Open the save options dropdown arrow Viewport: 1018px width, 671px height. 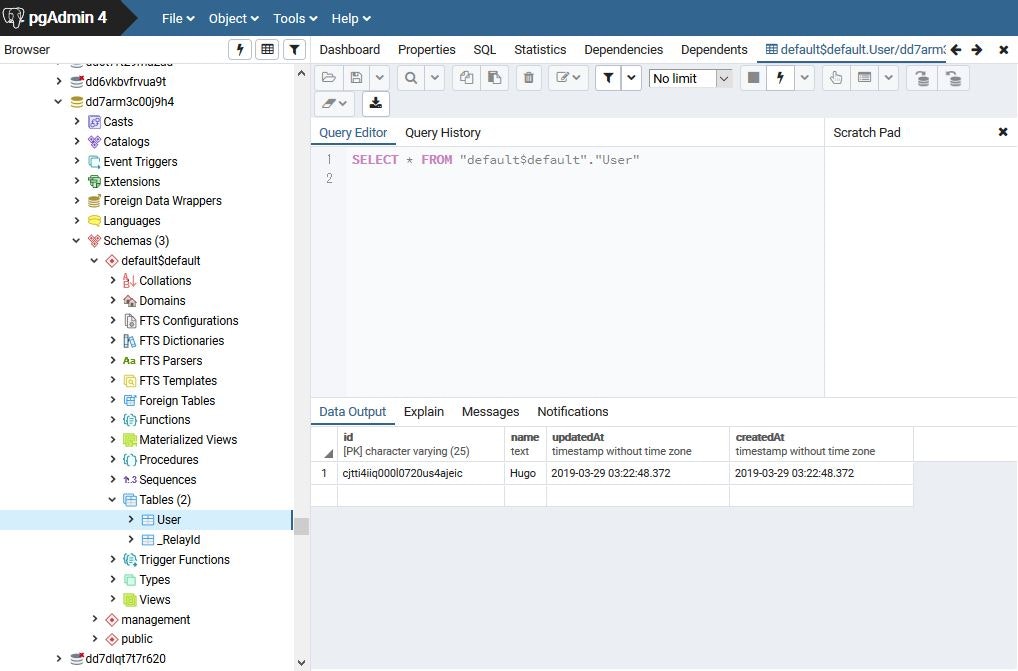point(380,78)
